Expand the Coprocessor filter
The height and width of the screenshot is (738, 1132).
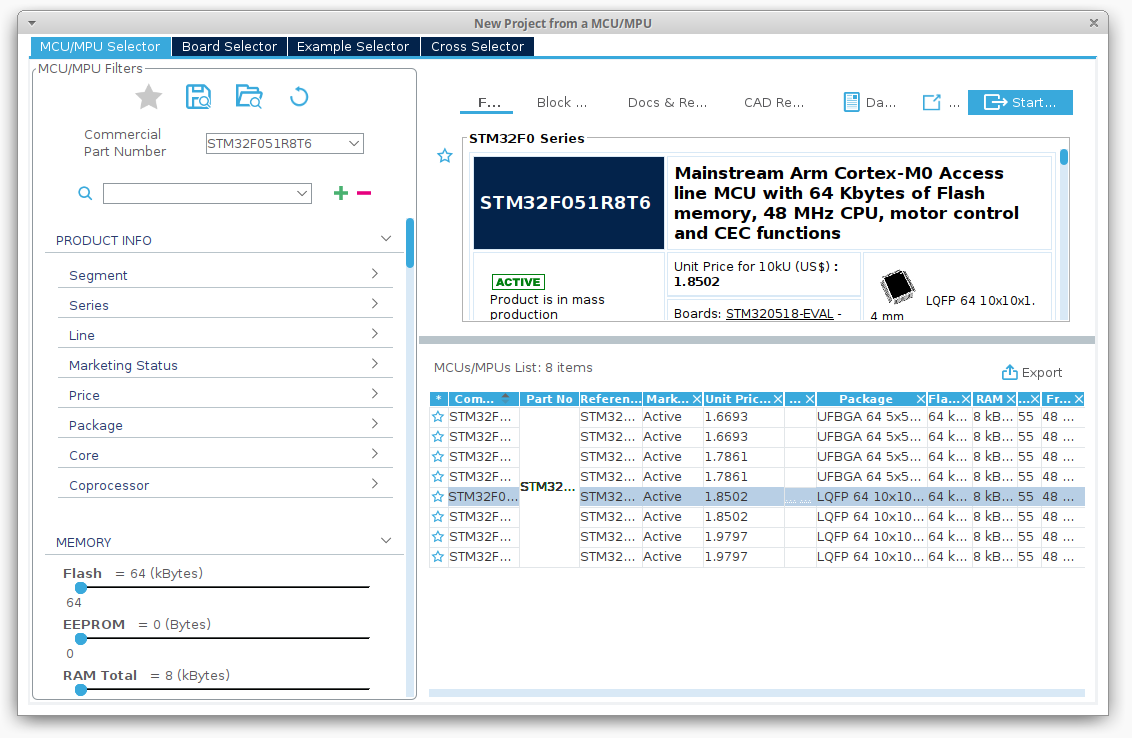click(x=375, y=484)
